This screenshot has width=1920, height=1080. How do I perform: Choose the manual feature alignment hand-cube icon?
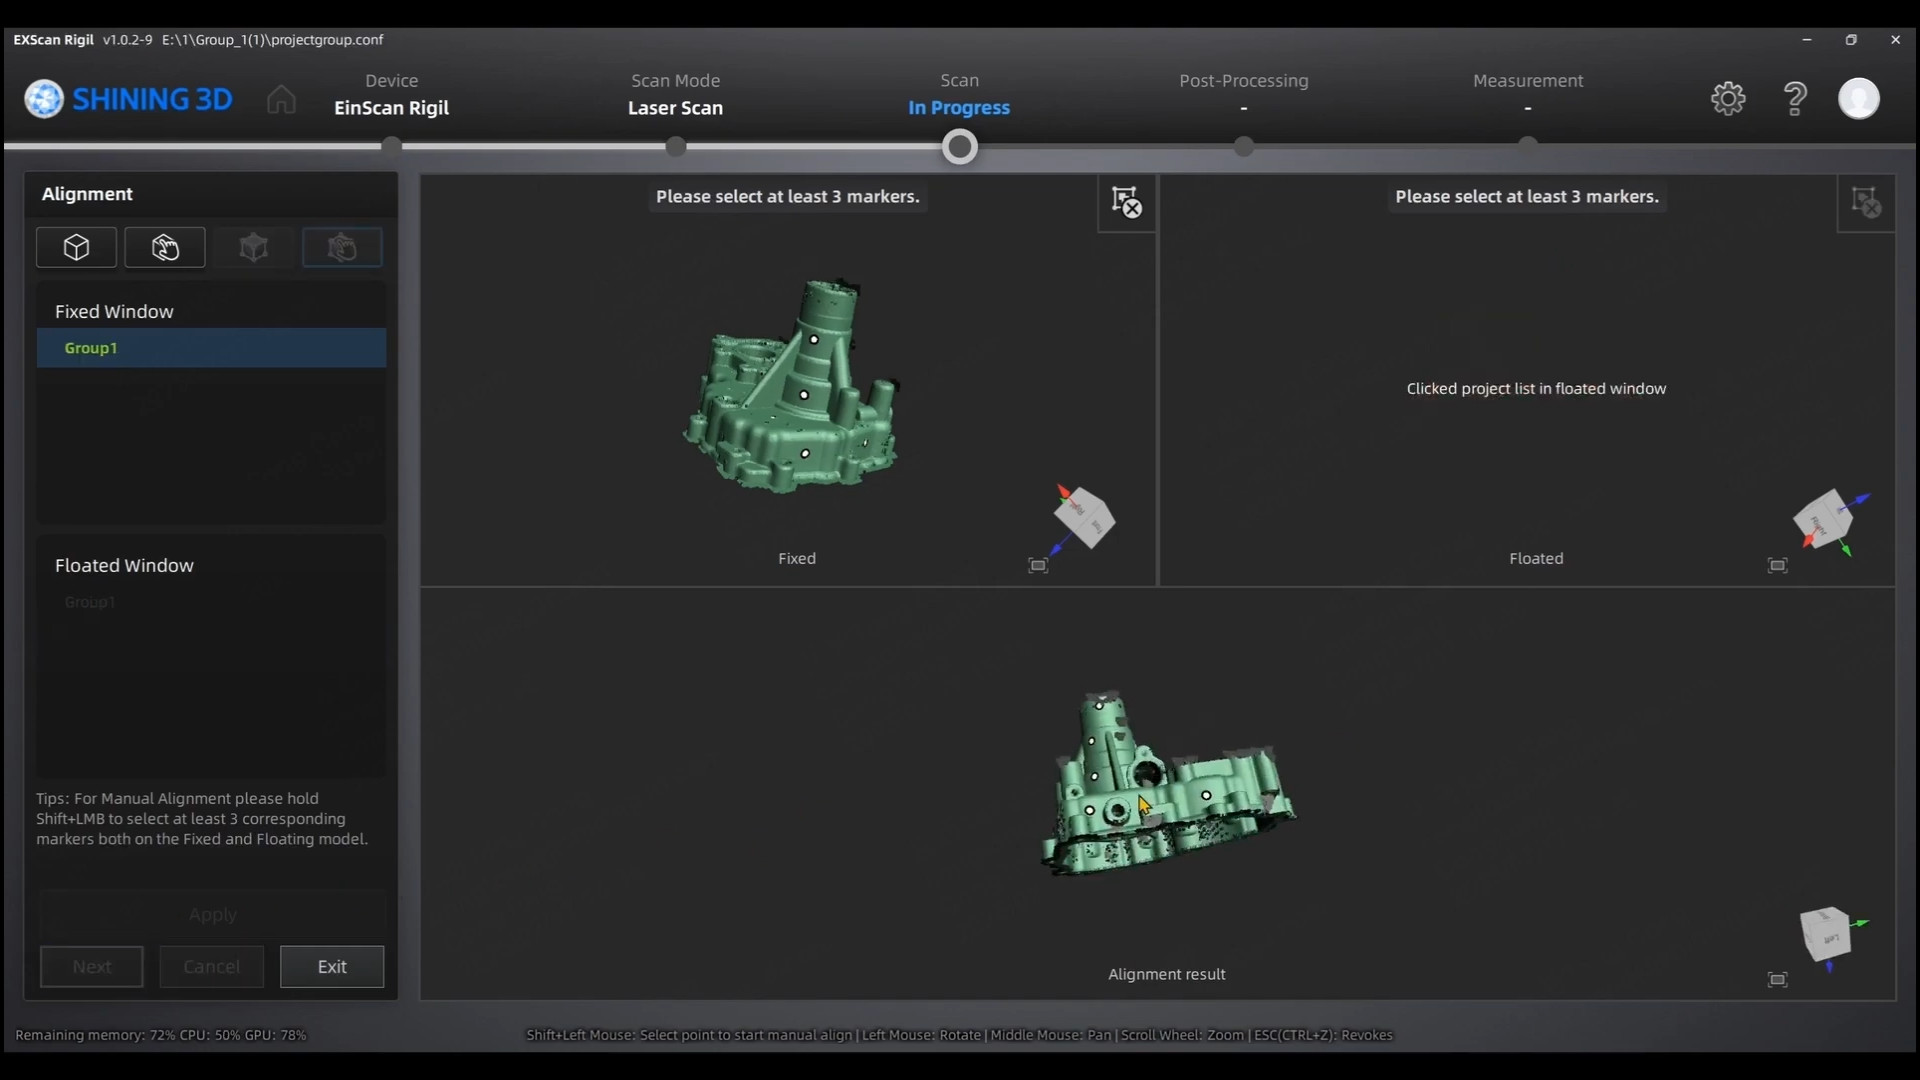coord(165,247)
